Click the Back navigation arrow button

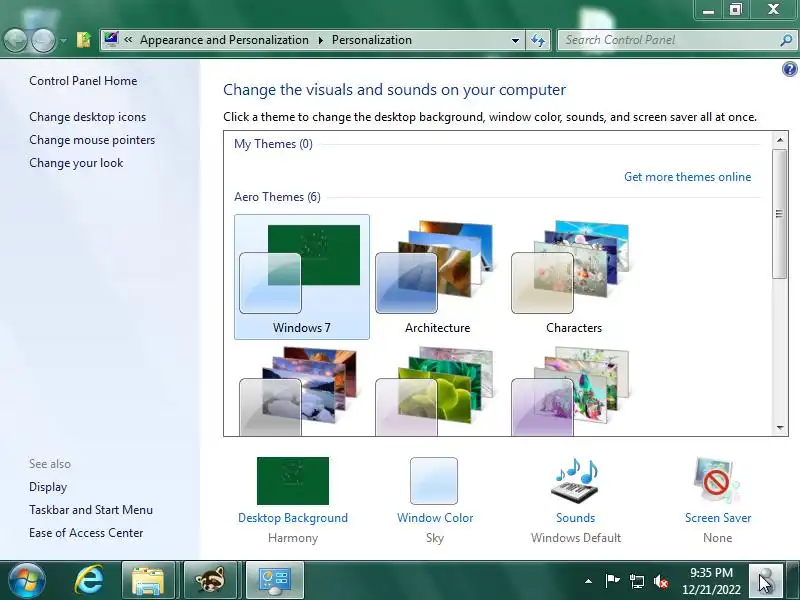15,40
